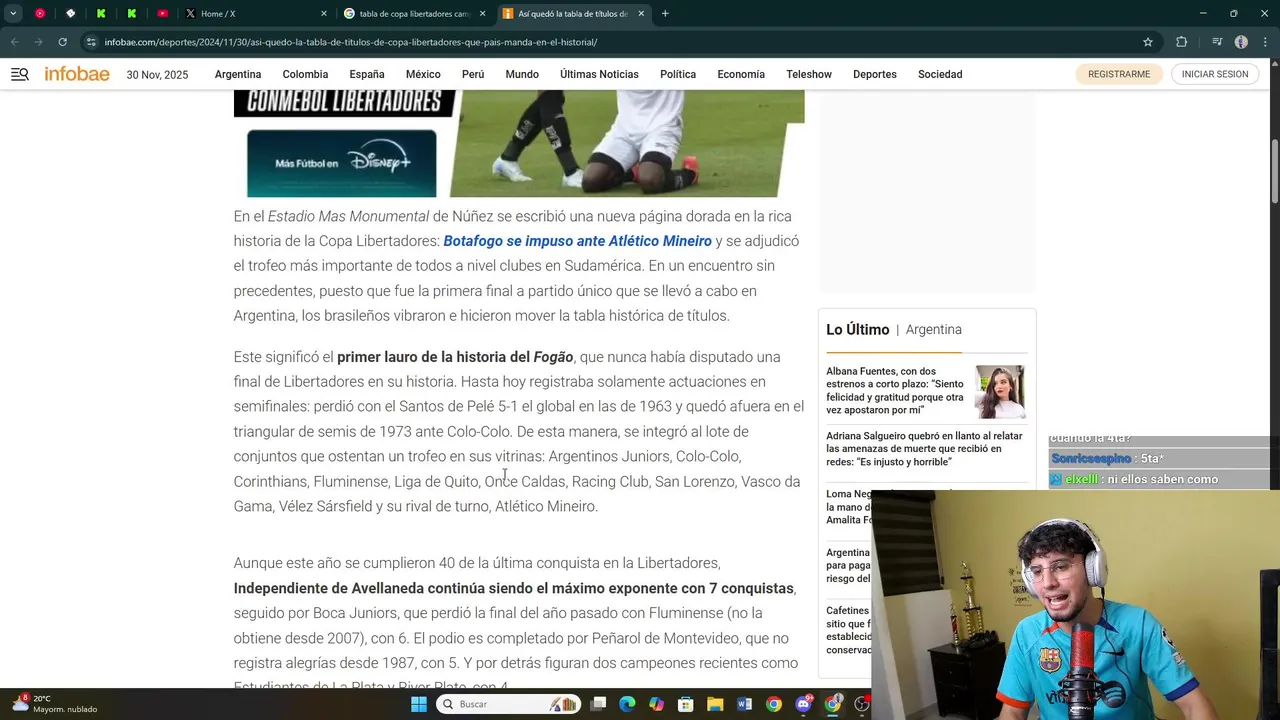Screen dimensions: 1280x720
Task: Open the Teleshow section
Action: click(x=809, y=74)
